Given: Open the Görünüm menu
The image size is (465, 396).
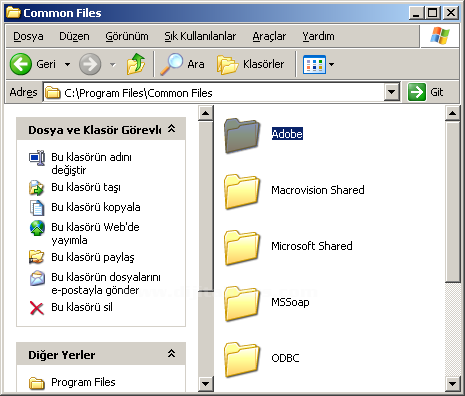Looking at the screenshot, I should tap(127, 36).
